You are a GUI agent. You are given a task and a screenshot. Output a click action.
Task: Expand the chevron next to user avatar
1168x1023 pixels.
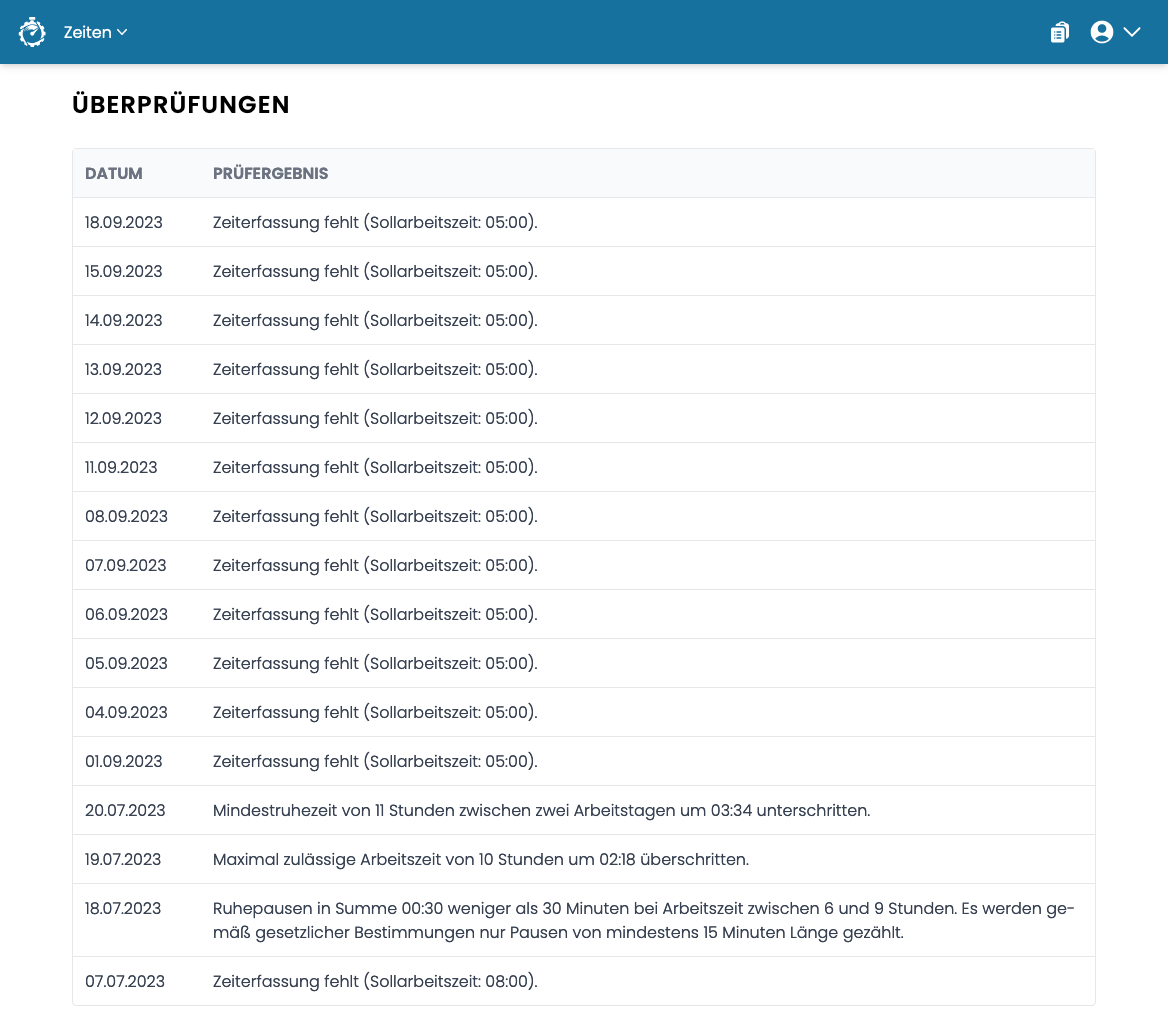pyautogui.click(x=1132, y=32)
